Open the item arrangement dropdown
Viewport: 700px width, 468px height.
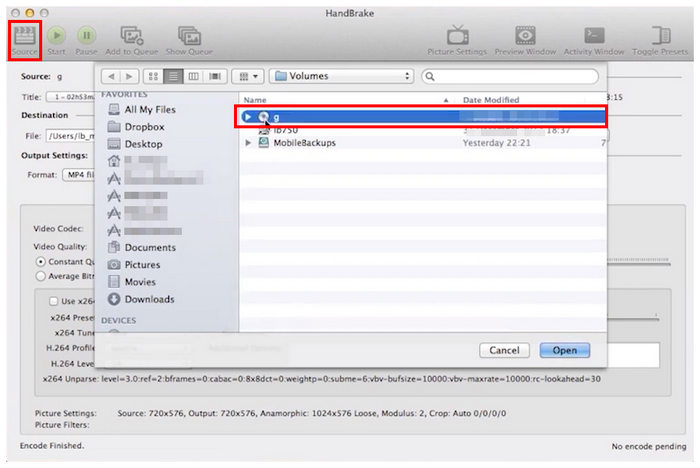248,76
